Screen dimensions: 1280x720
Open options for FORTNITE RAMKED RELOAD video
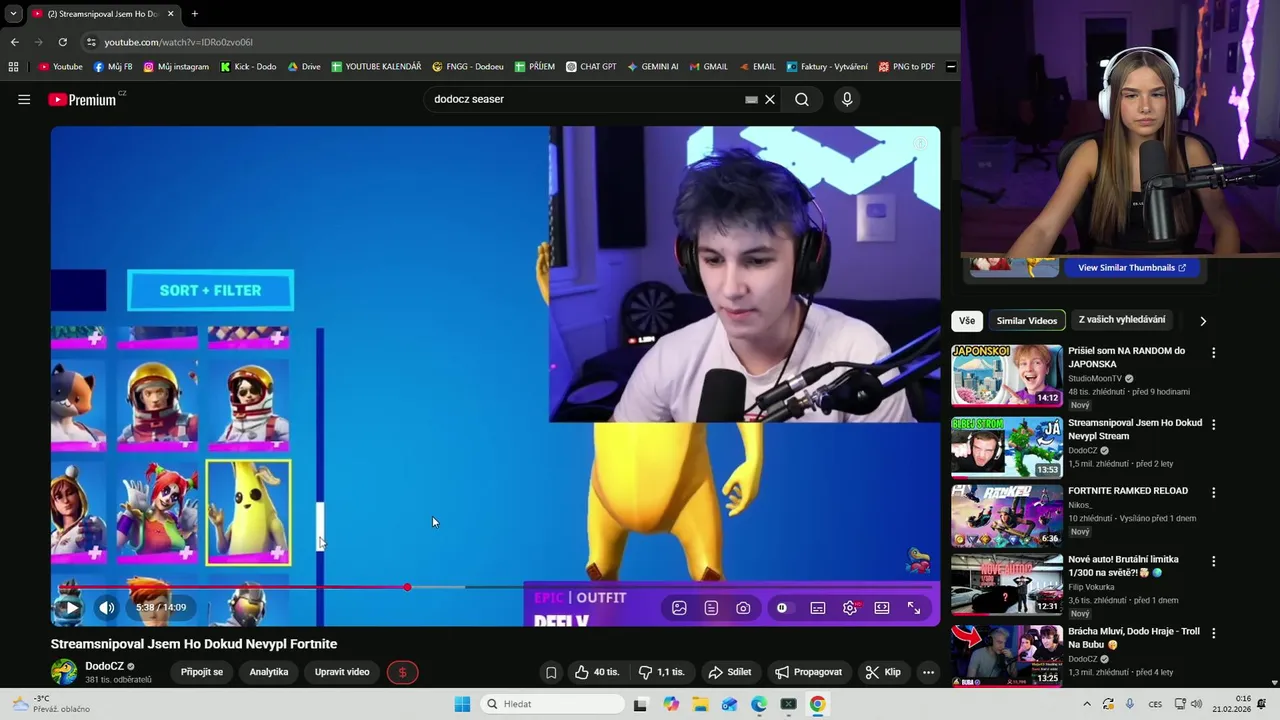pyautogui.click(x=1214, y=493)
